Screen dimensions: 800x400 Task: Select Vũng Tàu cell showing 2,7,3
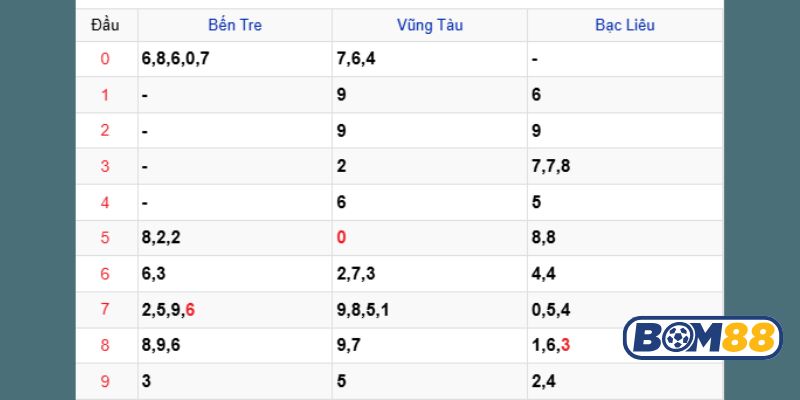pos(356,274)
